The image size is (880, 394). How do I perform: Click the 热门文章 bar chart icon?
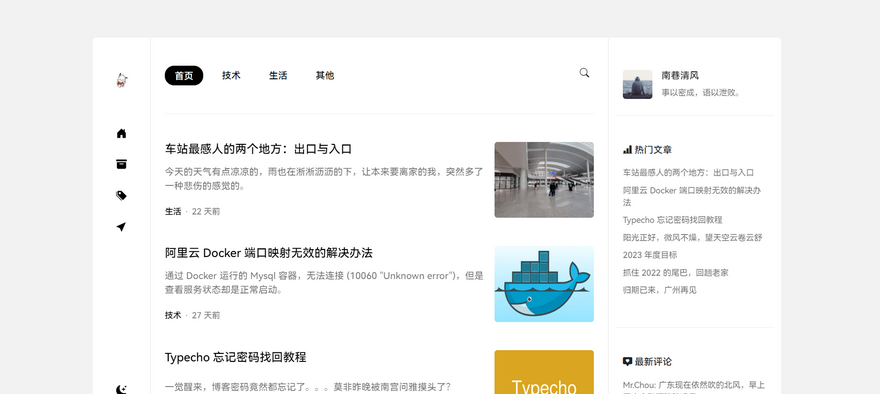coord(627,150)
